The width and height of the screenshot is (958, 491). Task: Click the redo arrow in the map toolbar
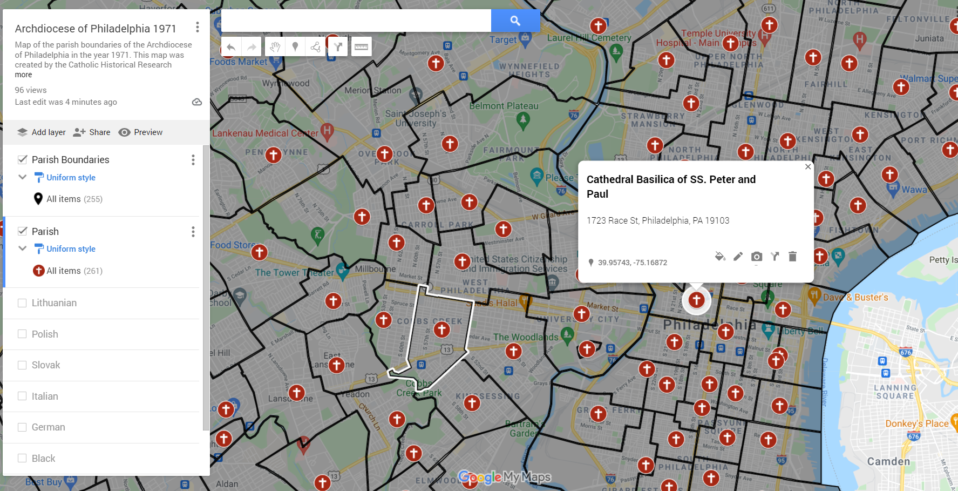(x=251, y=47)
